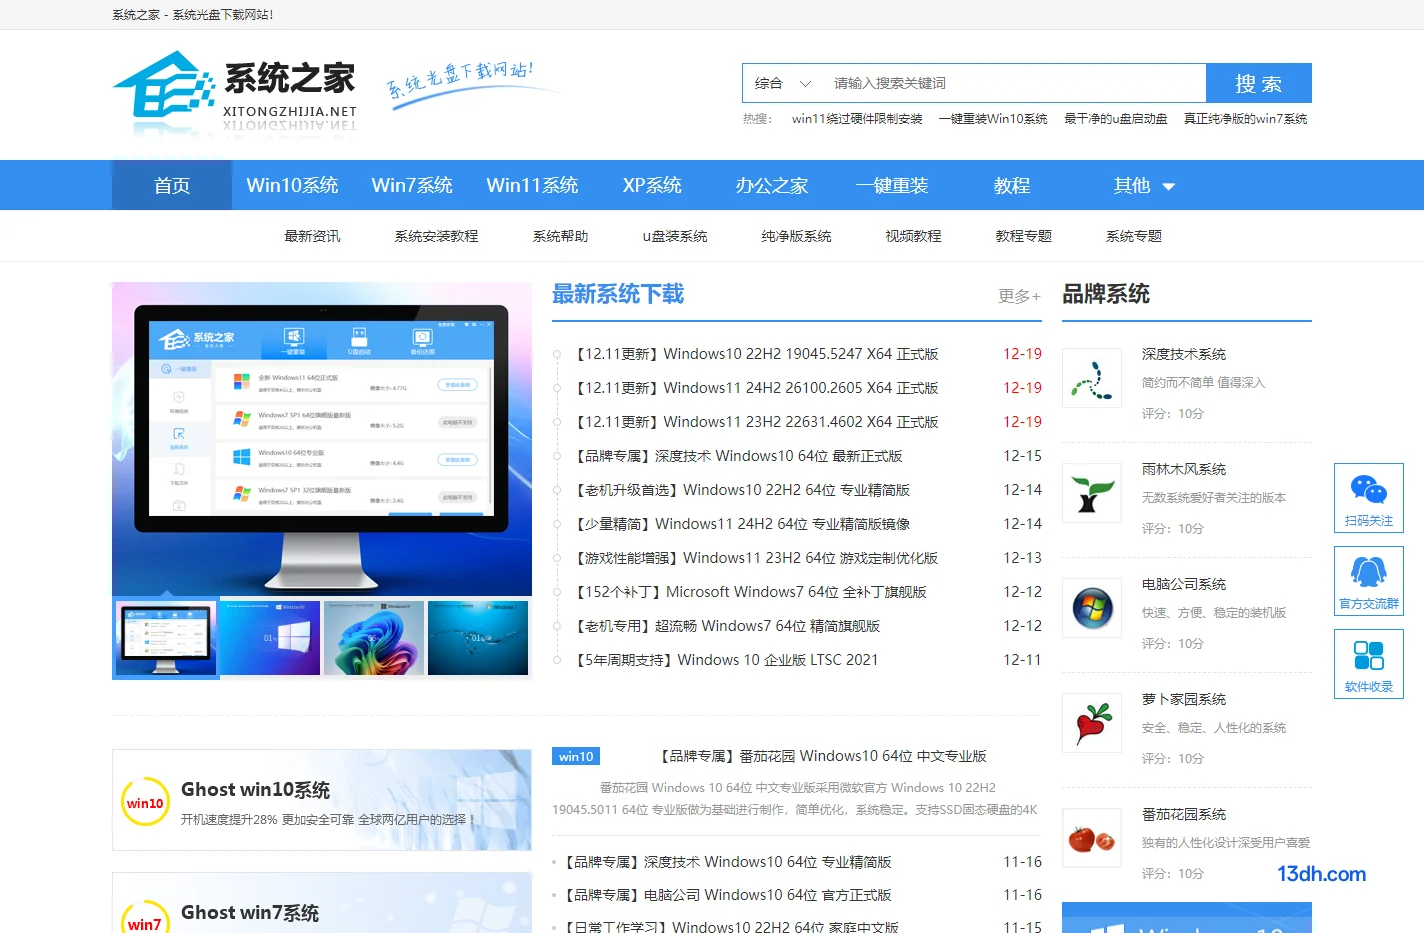
Task: Click the Ghost win10系统 banner title
Action: tap(256, 790)
